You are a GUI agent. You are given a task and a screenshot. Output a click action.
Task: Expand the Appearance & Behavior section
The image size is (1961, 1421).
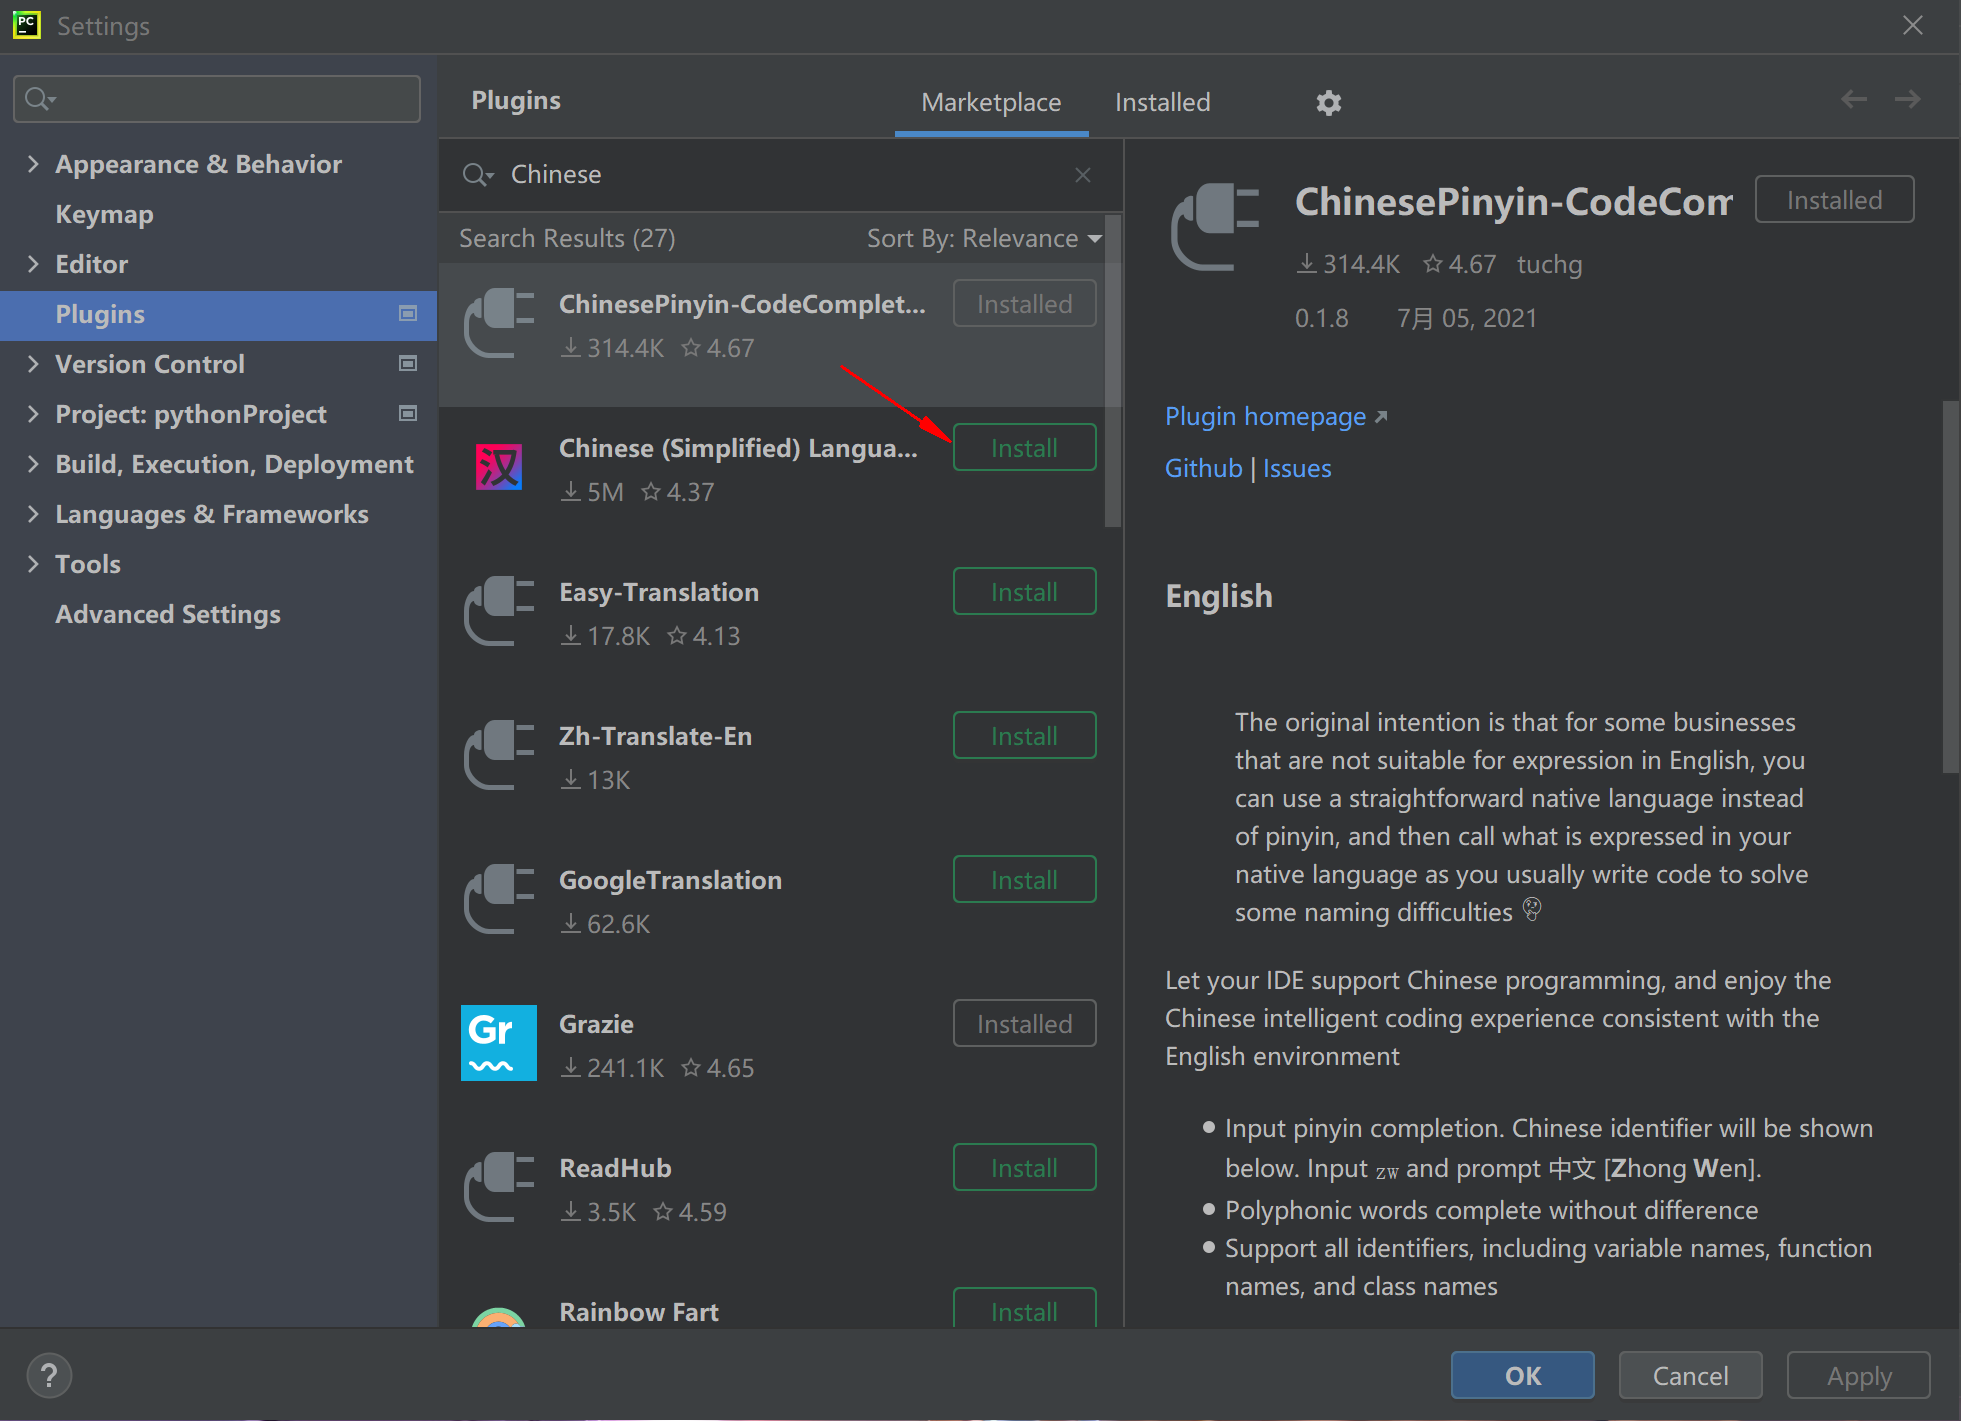33,164
